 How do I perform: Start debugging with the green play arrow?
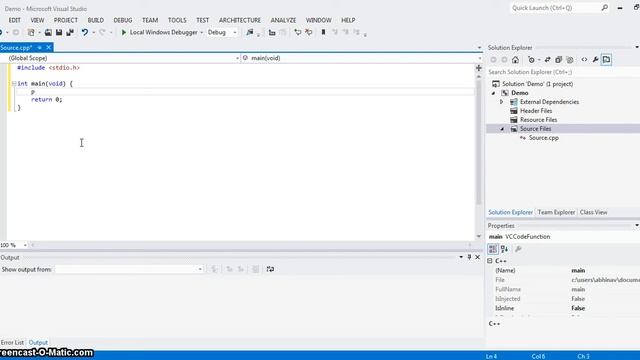click(x=124, y=32)
